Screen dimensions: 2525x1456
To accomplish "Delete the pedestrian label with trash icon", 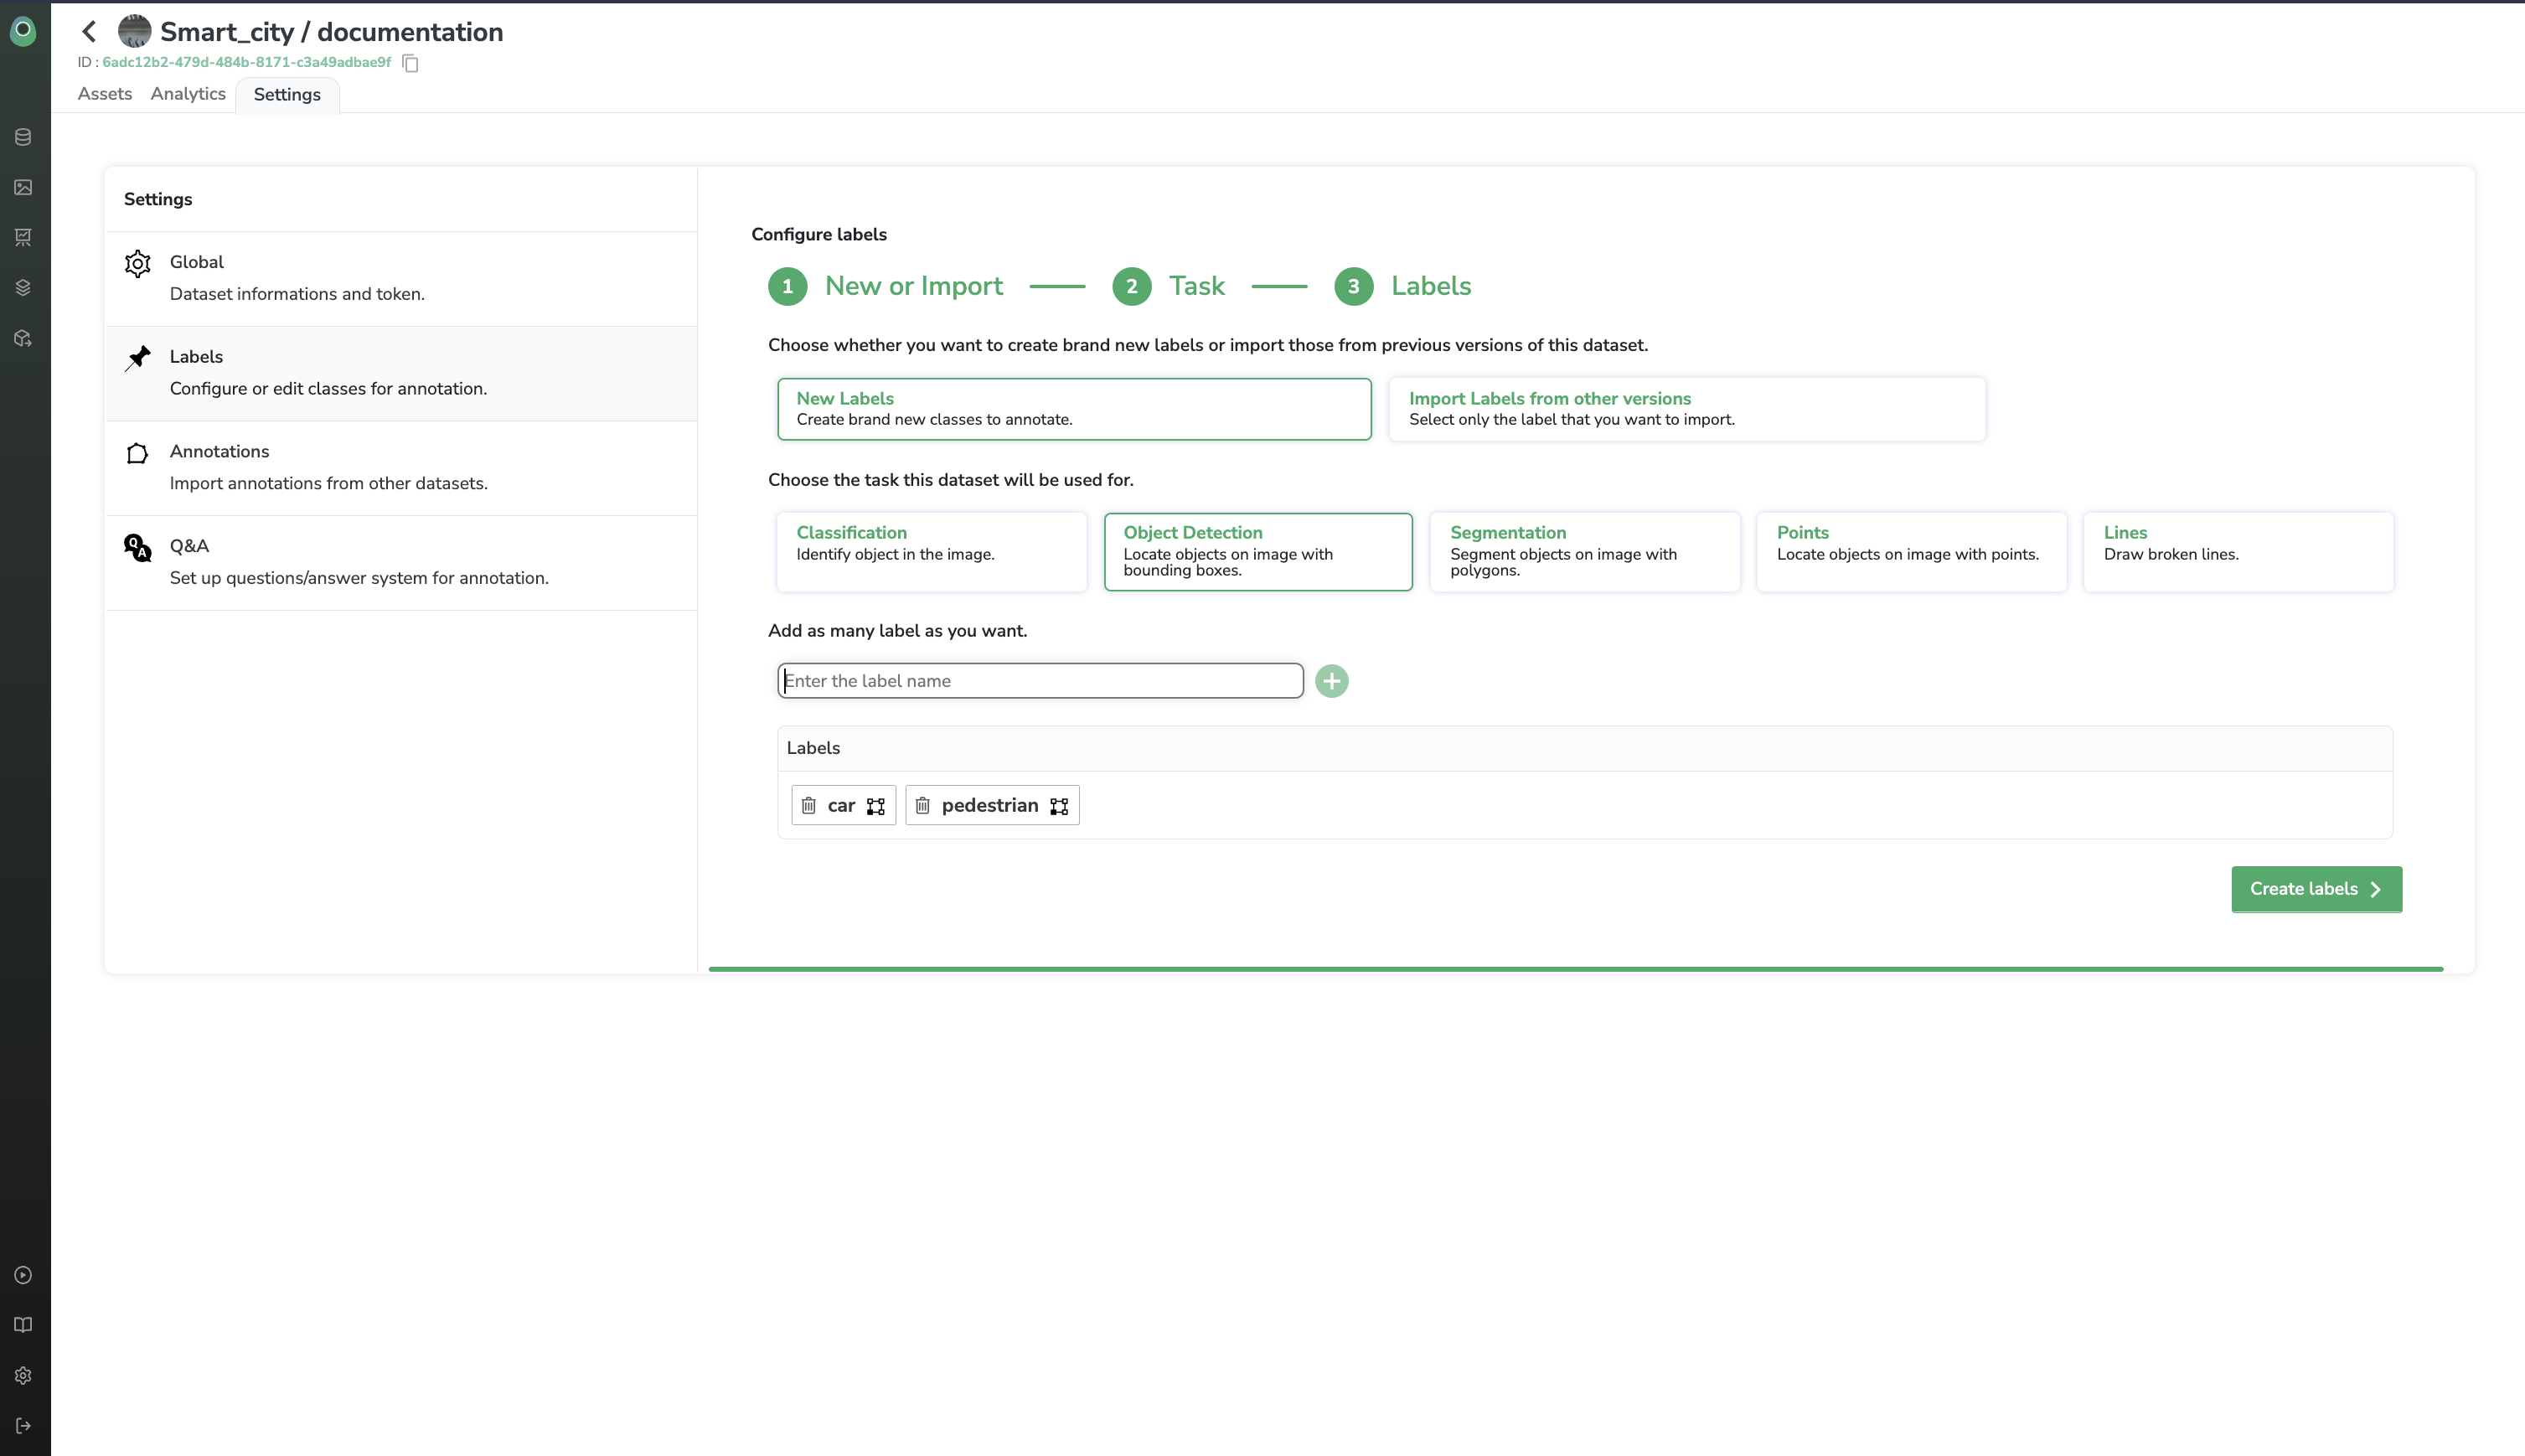I will click(x=923, y=806).
